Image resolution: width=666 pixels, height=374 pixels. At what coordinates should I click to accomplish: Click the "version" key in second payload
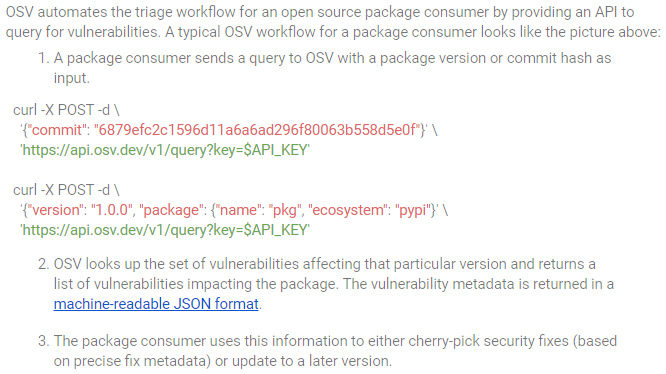56,210
